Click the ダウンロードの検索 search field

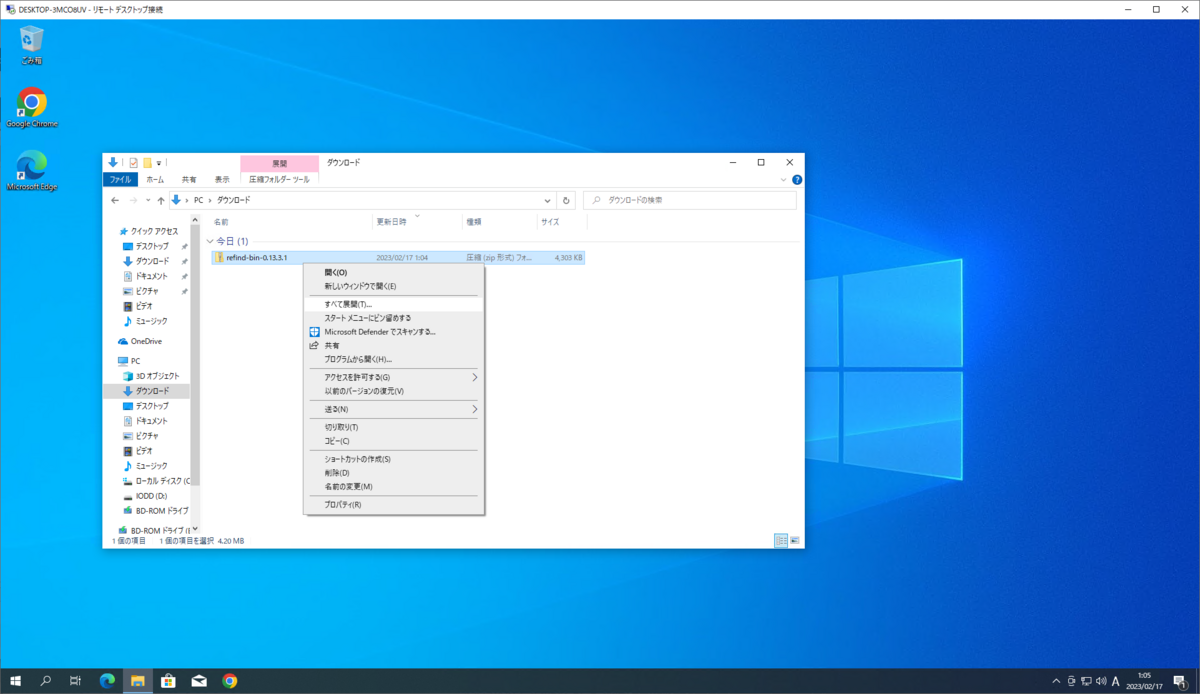pyautogui.click(x=690, y=200)
